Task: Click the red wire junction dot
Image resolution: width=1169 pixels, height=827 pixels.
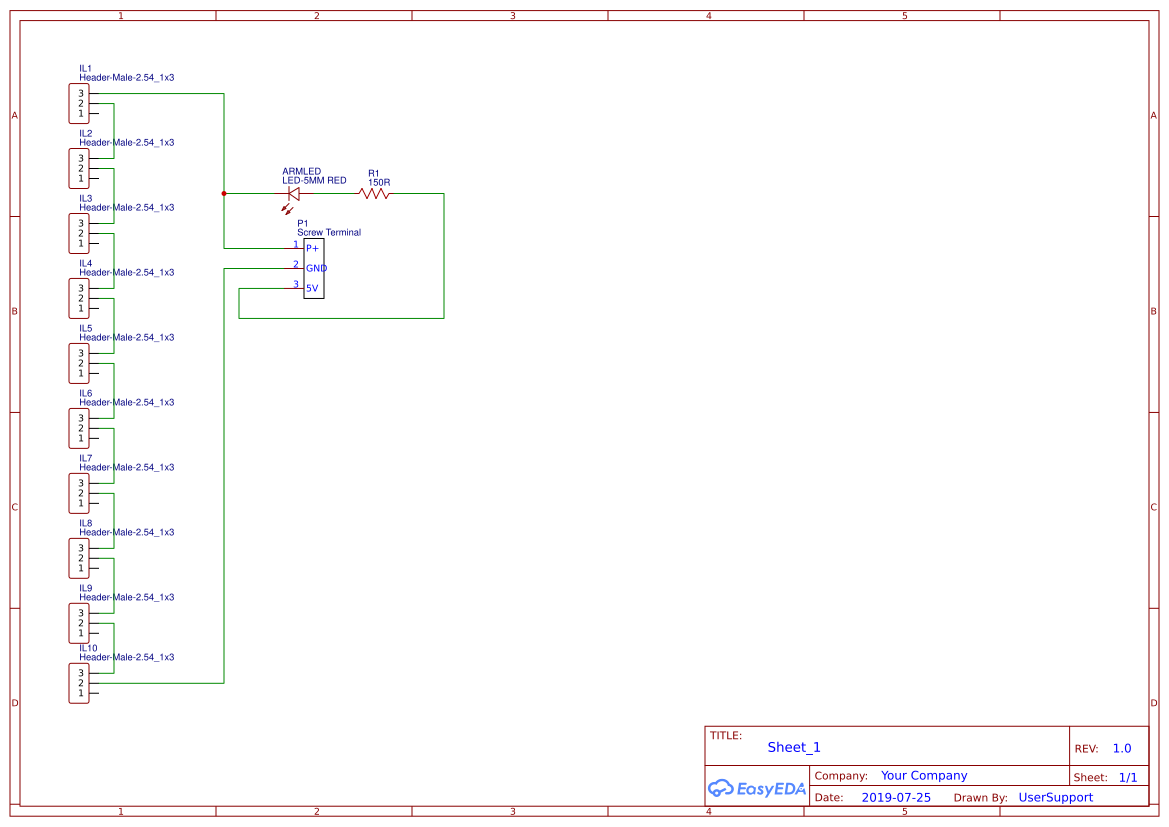Action: click(223, 194)
